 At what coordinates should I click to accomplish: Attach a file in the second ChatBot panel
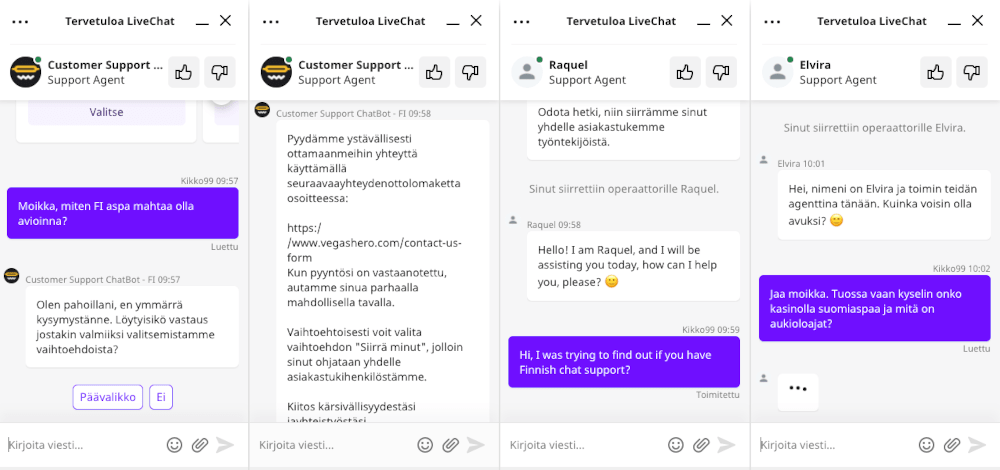[x=451, y=444]
